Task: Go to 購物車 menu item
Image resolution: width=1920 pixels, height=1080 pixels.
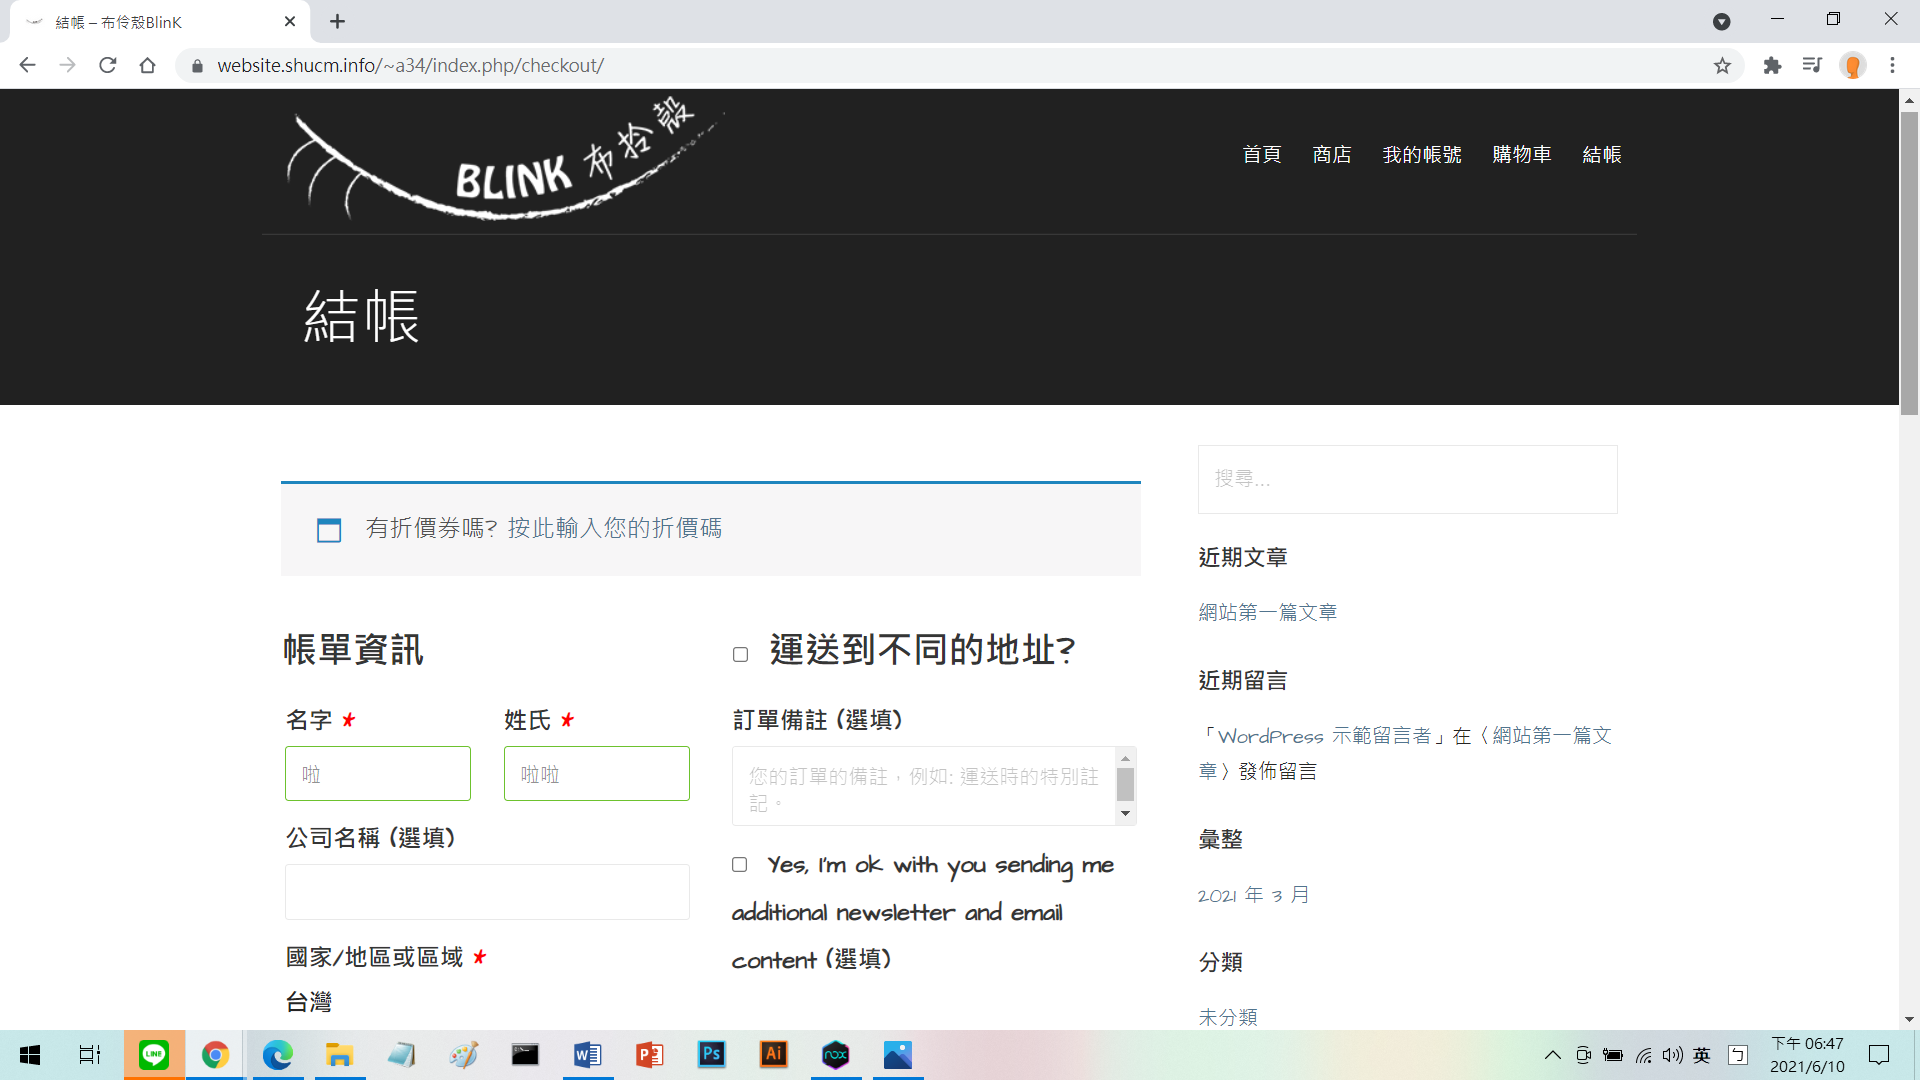Action: [x=1521, y=155]
